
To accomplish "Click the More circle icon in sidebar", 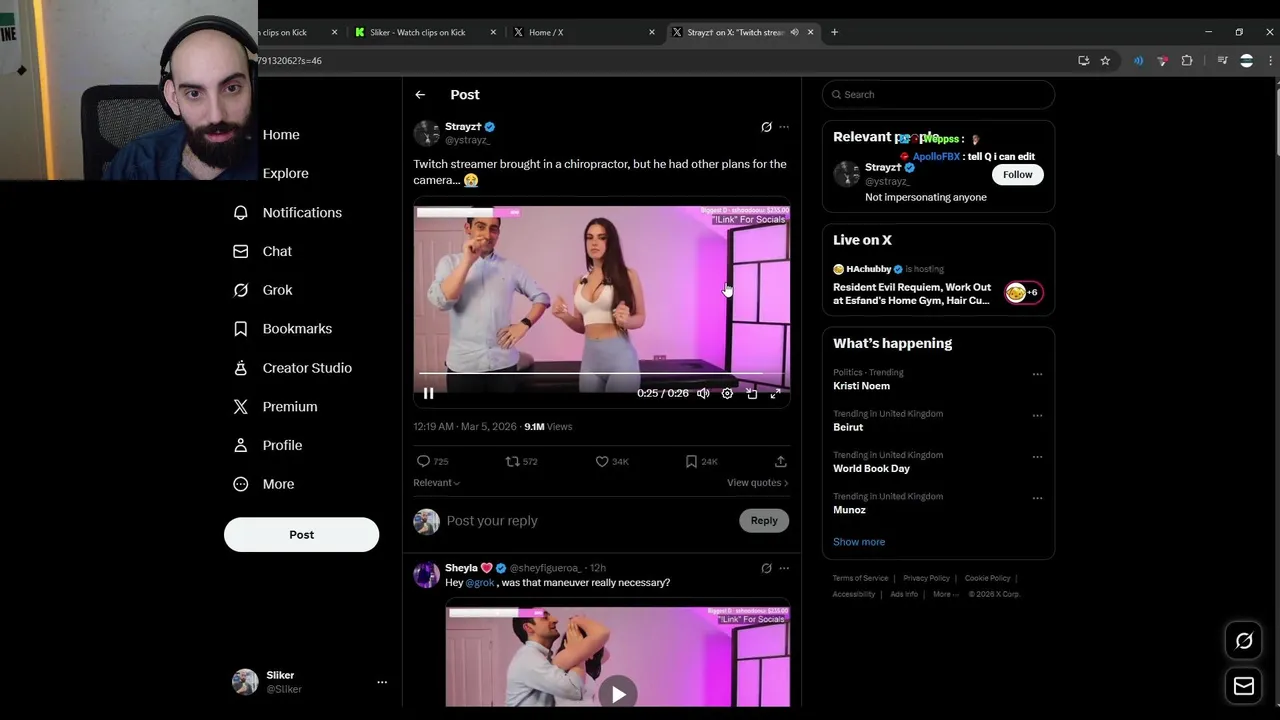I will 240,484.
